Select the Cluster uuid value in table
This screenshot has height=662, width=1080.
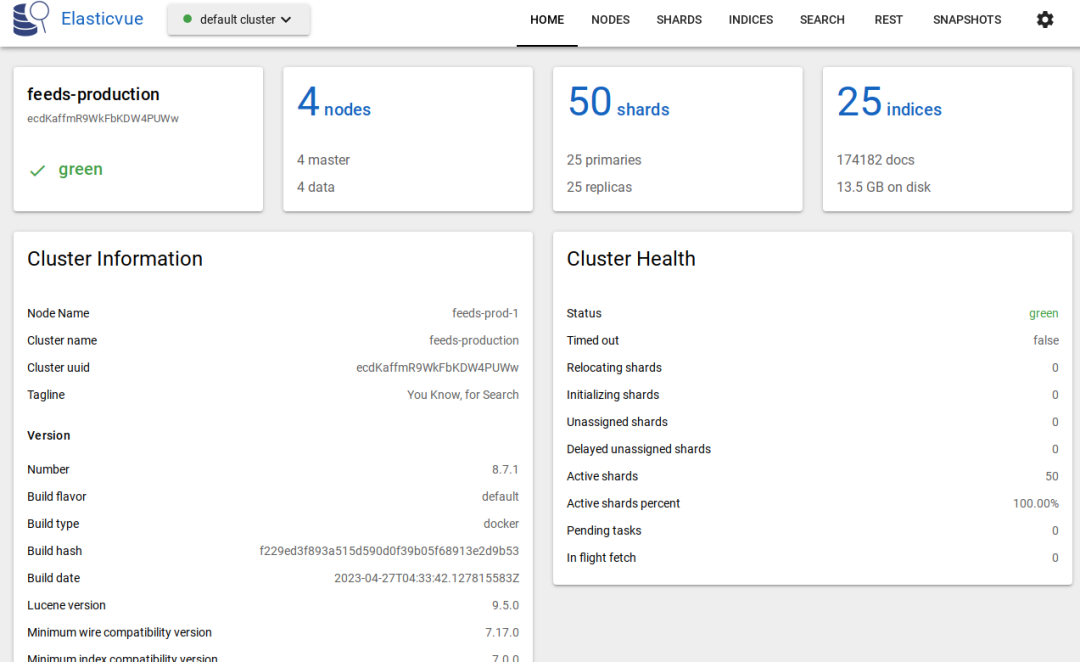(x=437, y=368)
